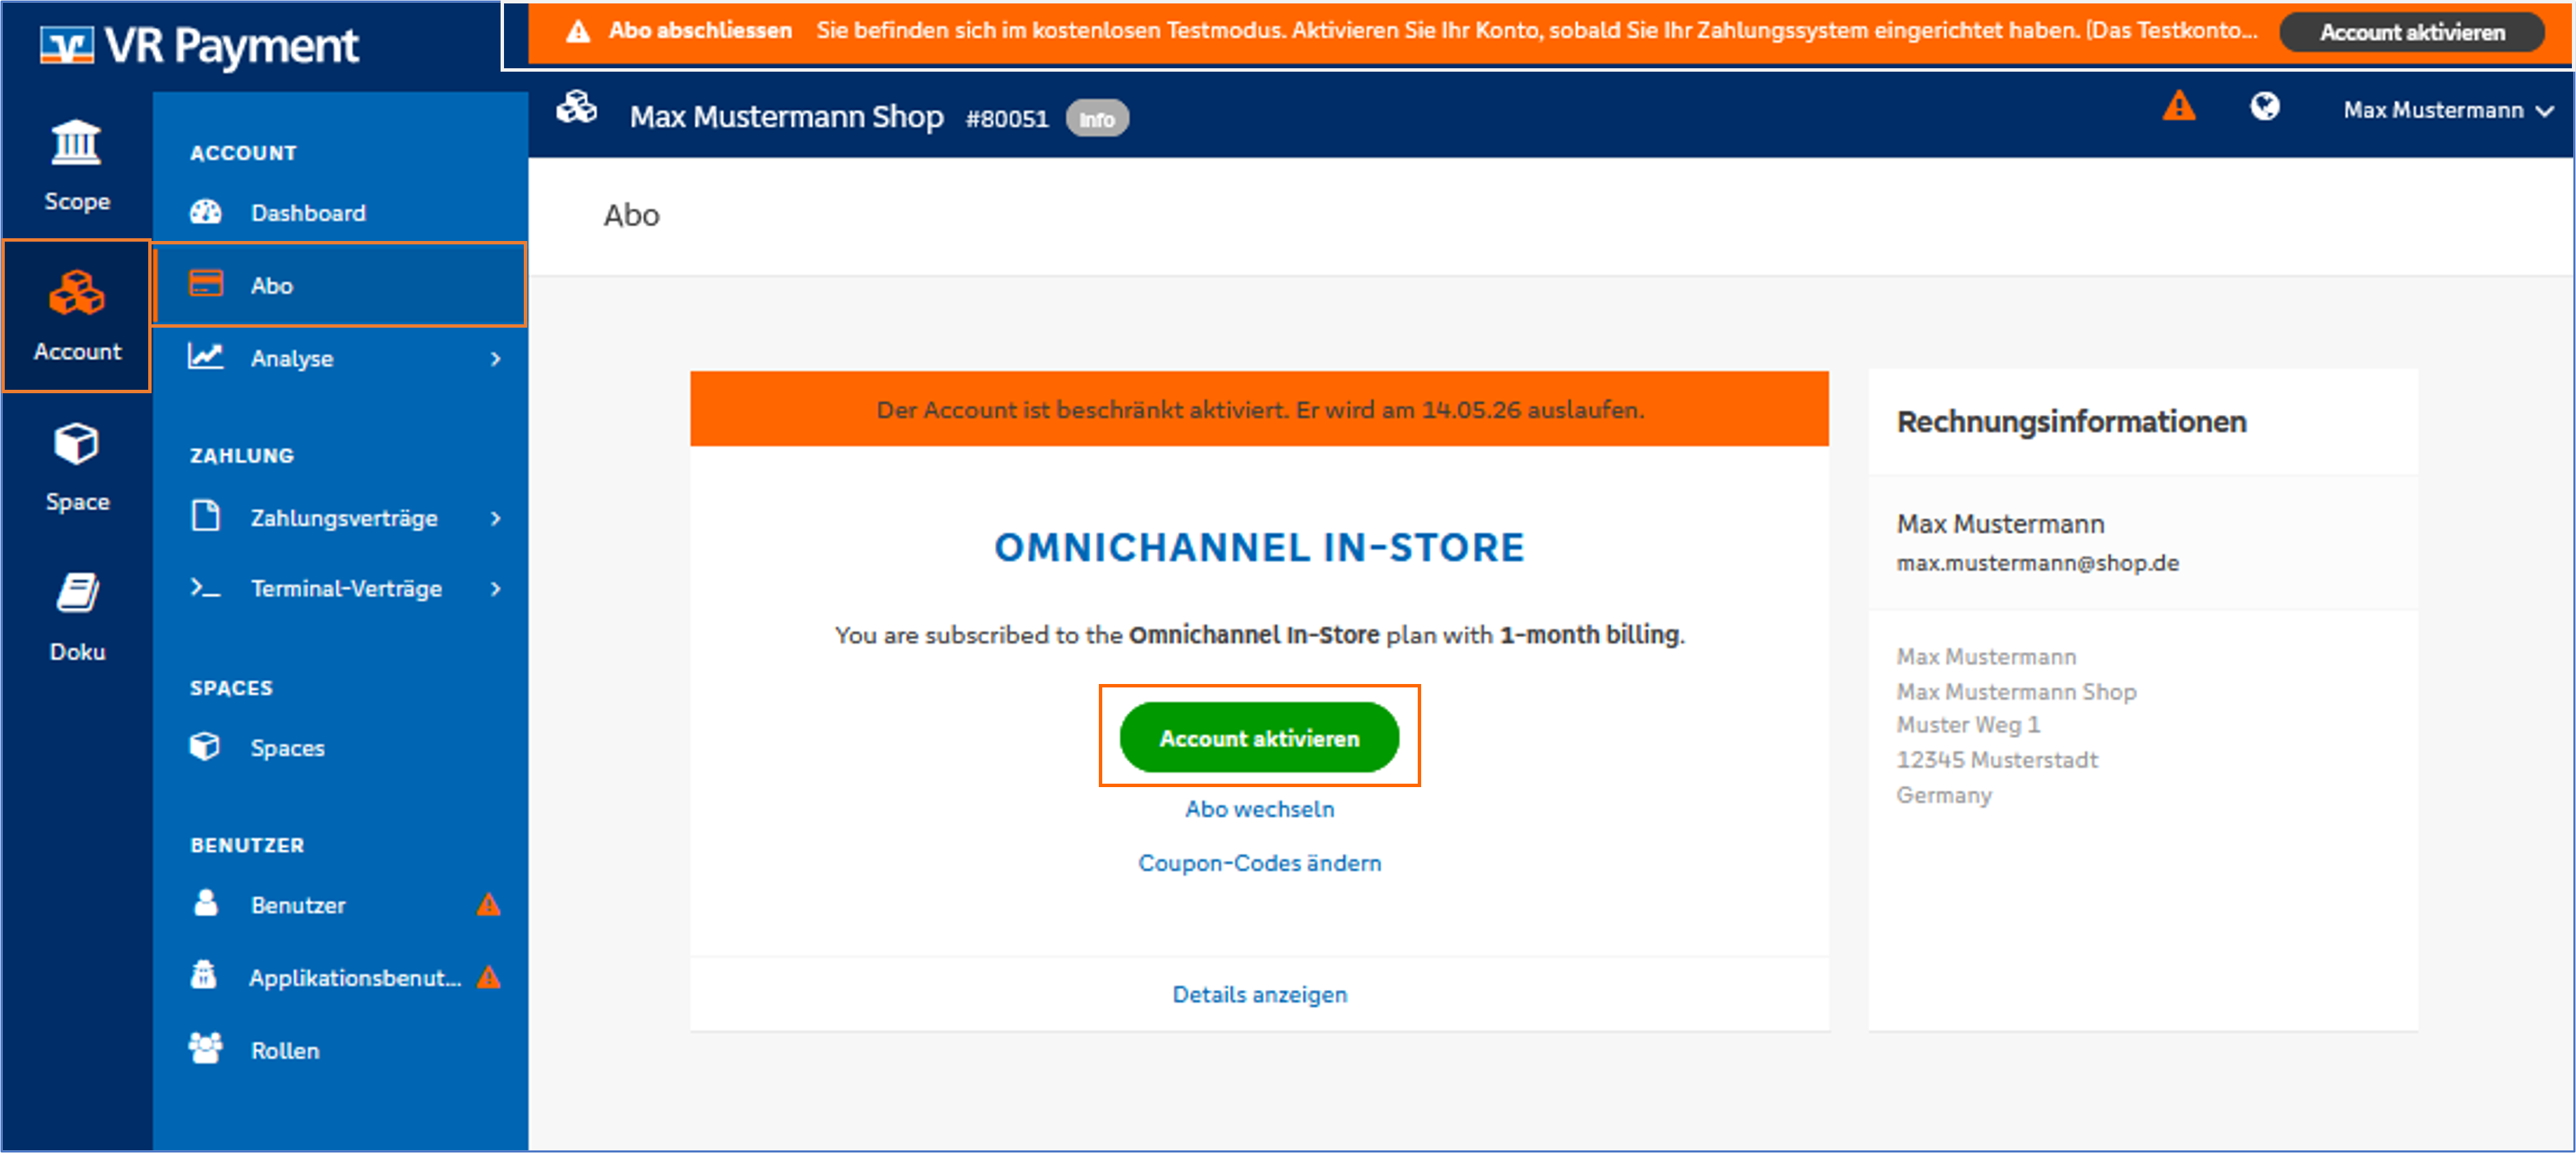Click the OMNICHANNEL IN-STORE heading
This screenshot has height=1153, width=2576.
coord(1259,548)
